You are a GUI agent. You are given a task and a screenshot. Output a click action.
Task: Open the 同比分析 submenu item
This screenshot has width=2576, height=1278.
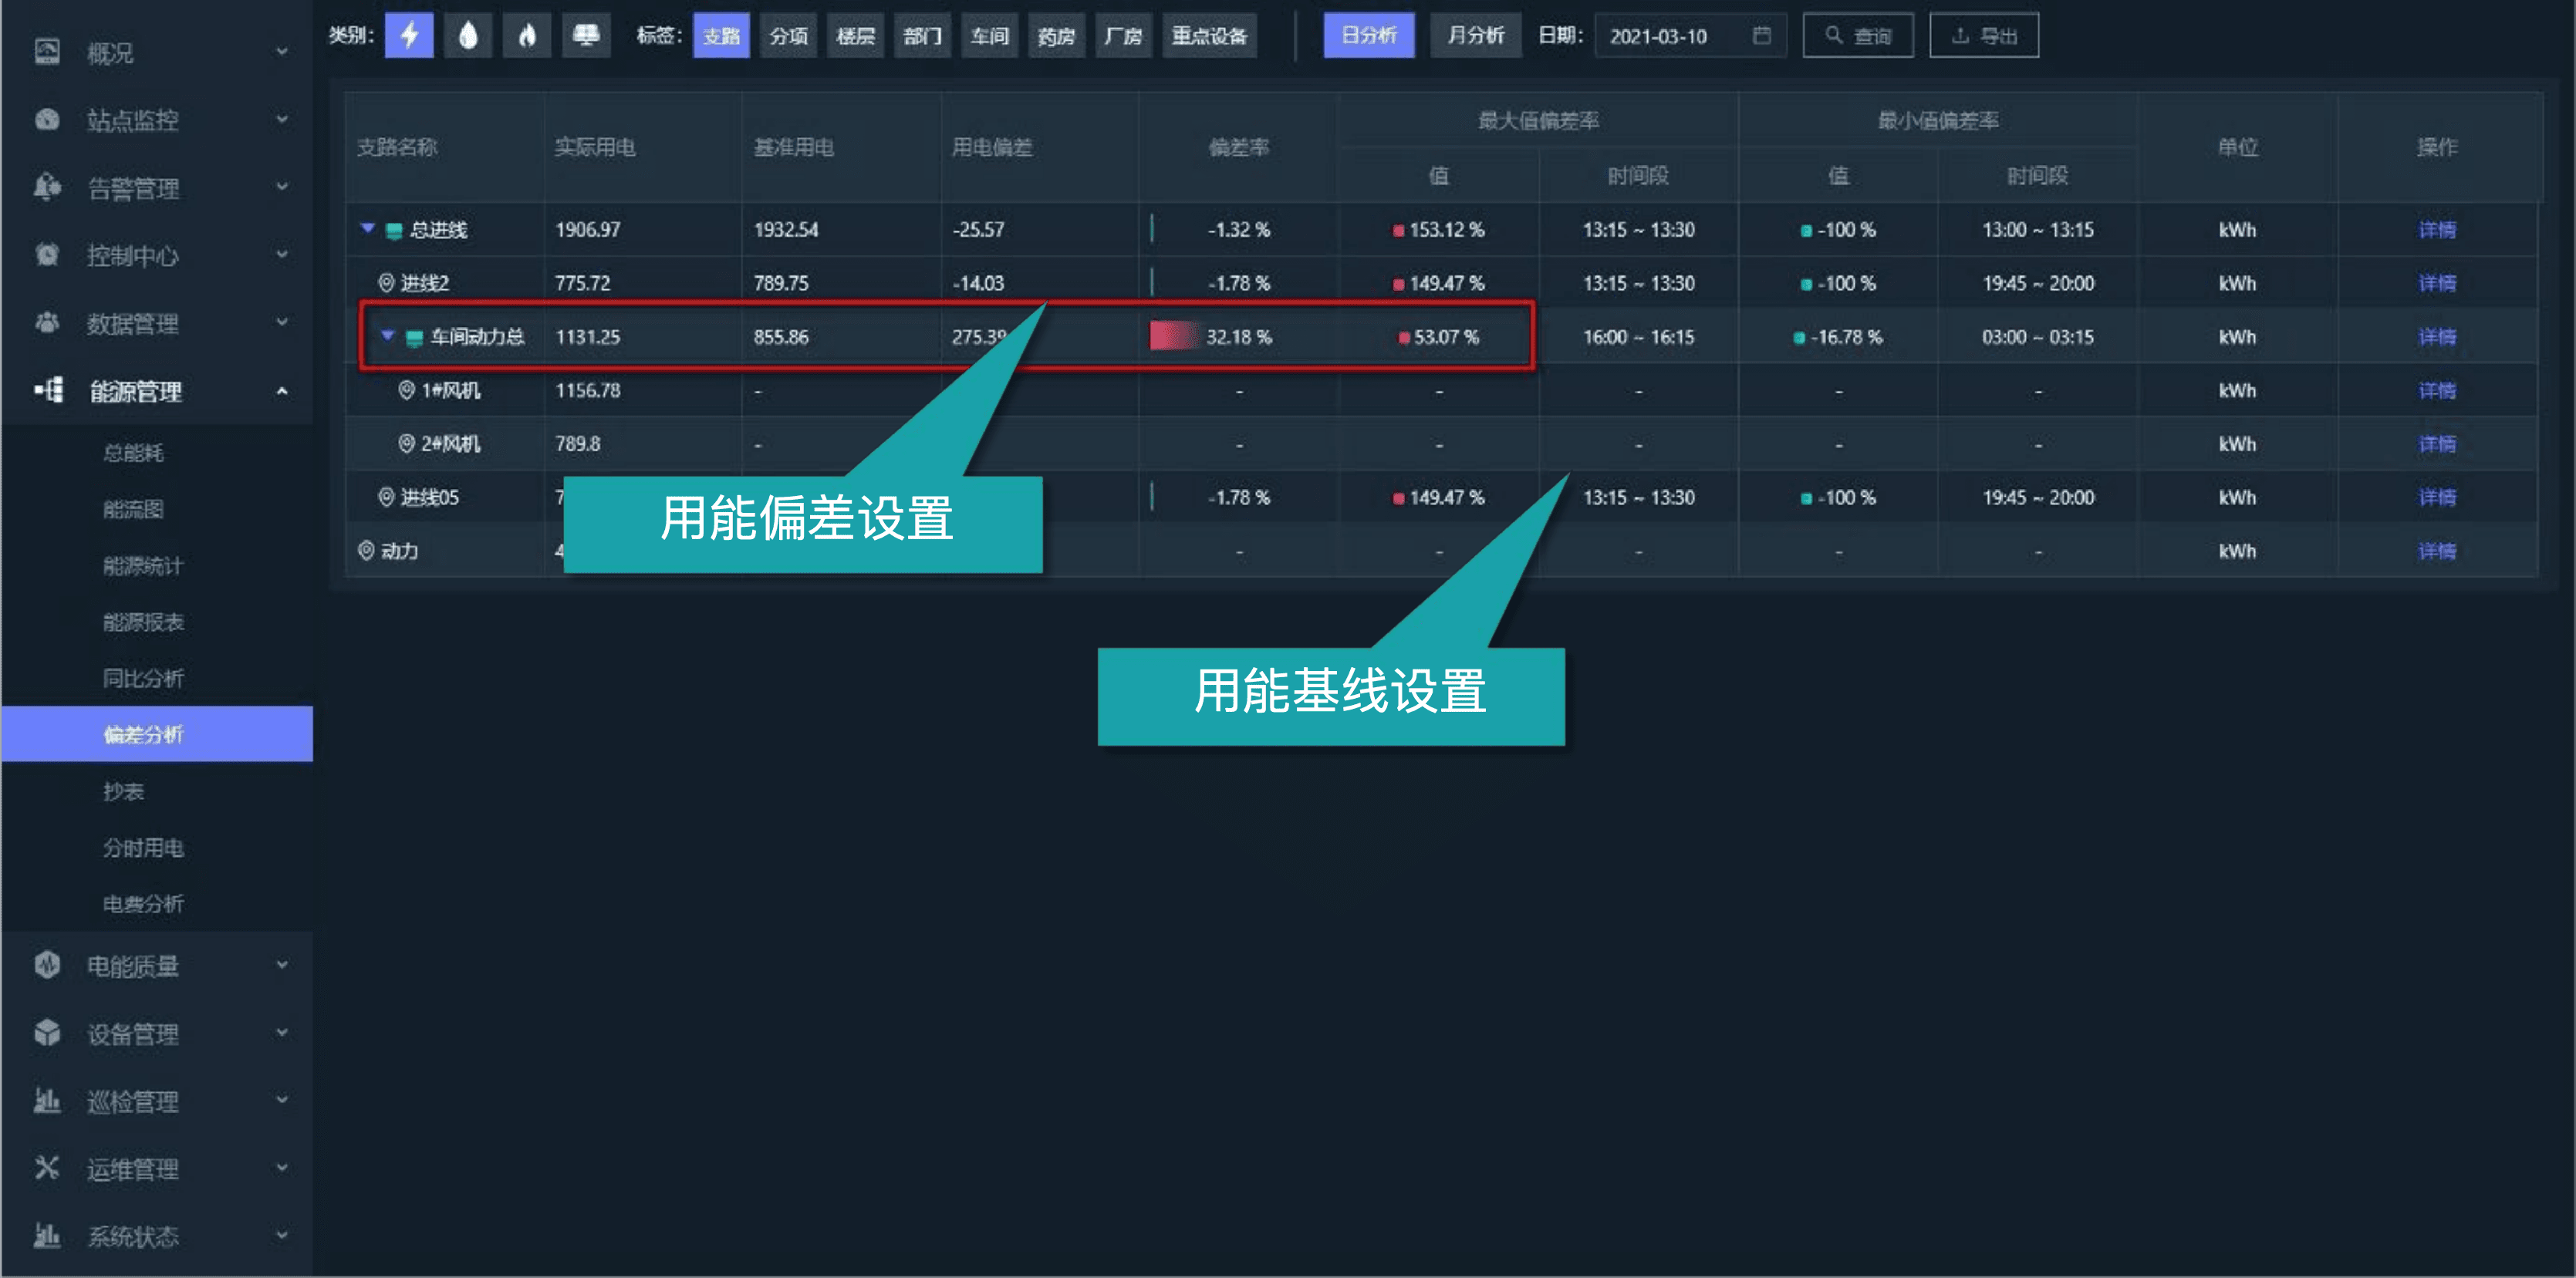click(143, 678)
